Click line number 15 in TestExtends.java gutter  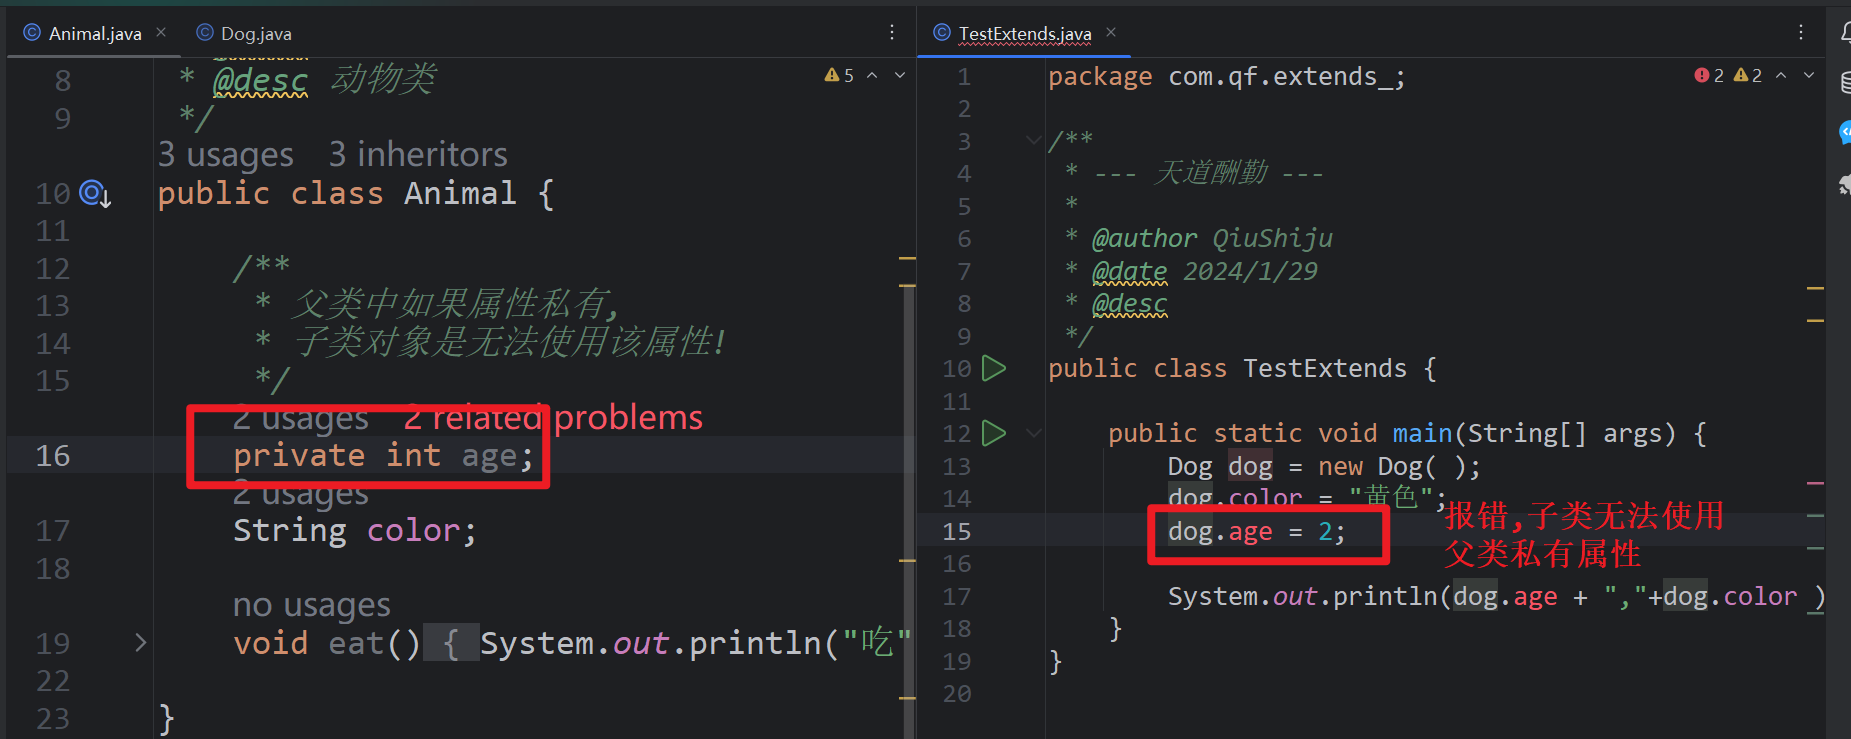click(957, 531)
